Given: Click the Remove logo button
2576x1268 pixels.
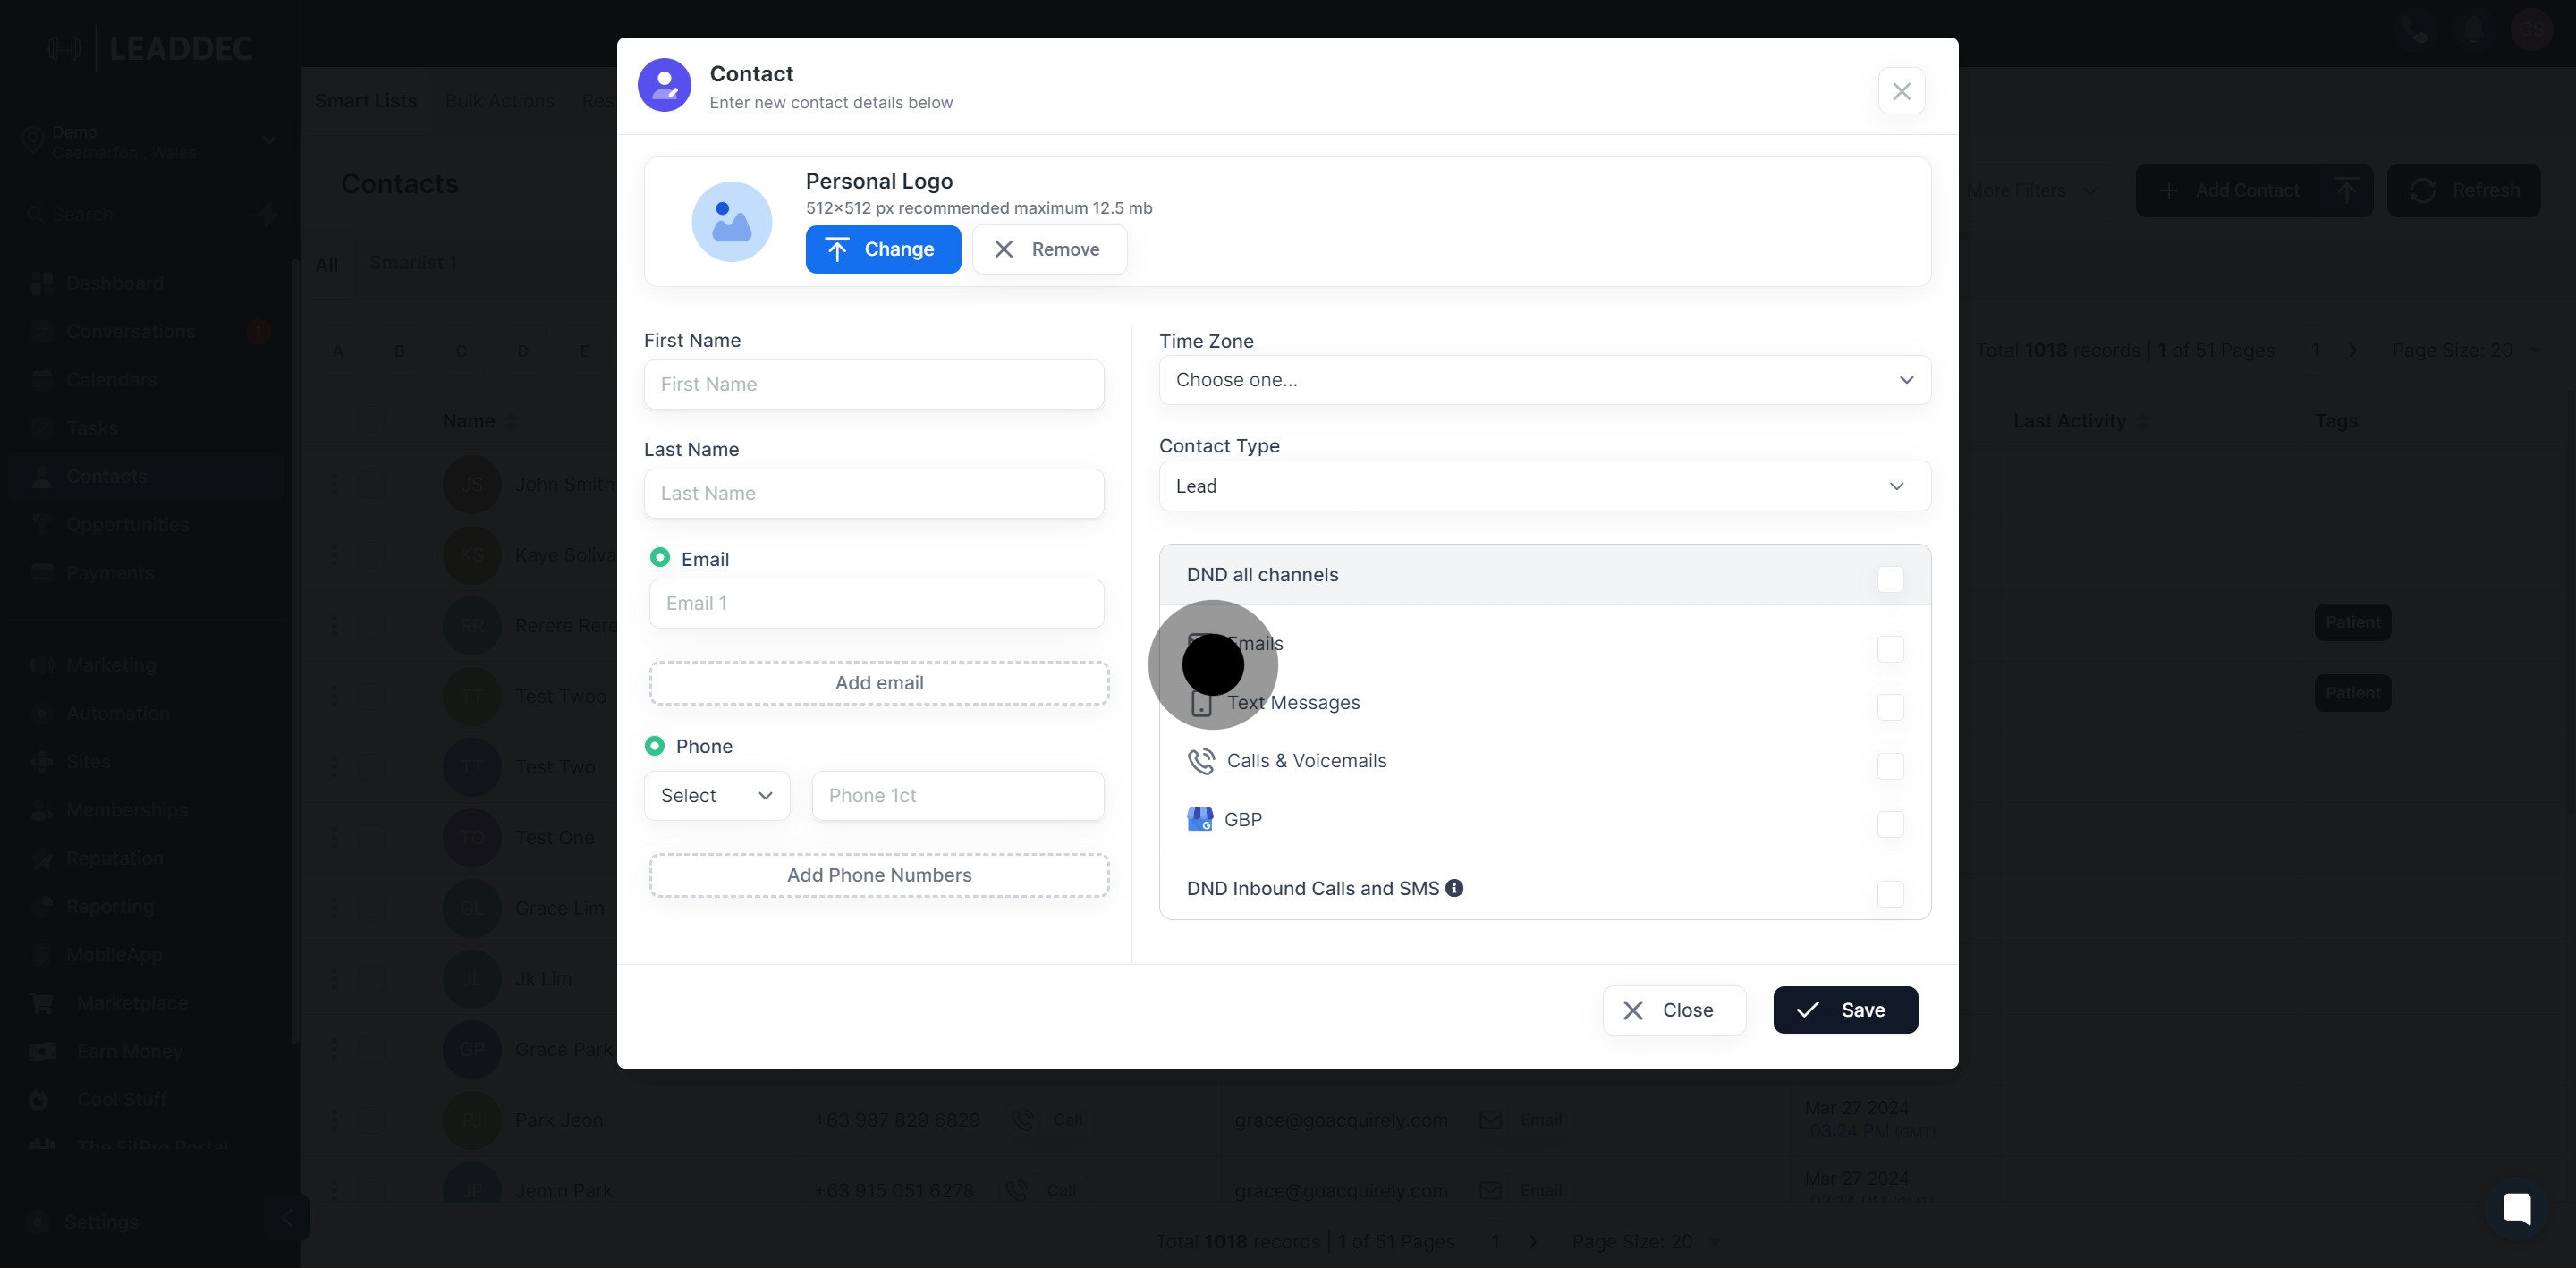Looking at the screenshot, I should [1049, 249].
